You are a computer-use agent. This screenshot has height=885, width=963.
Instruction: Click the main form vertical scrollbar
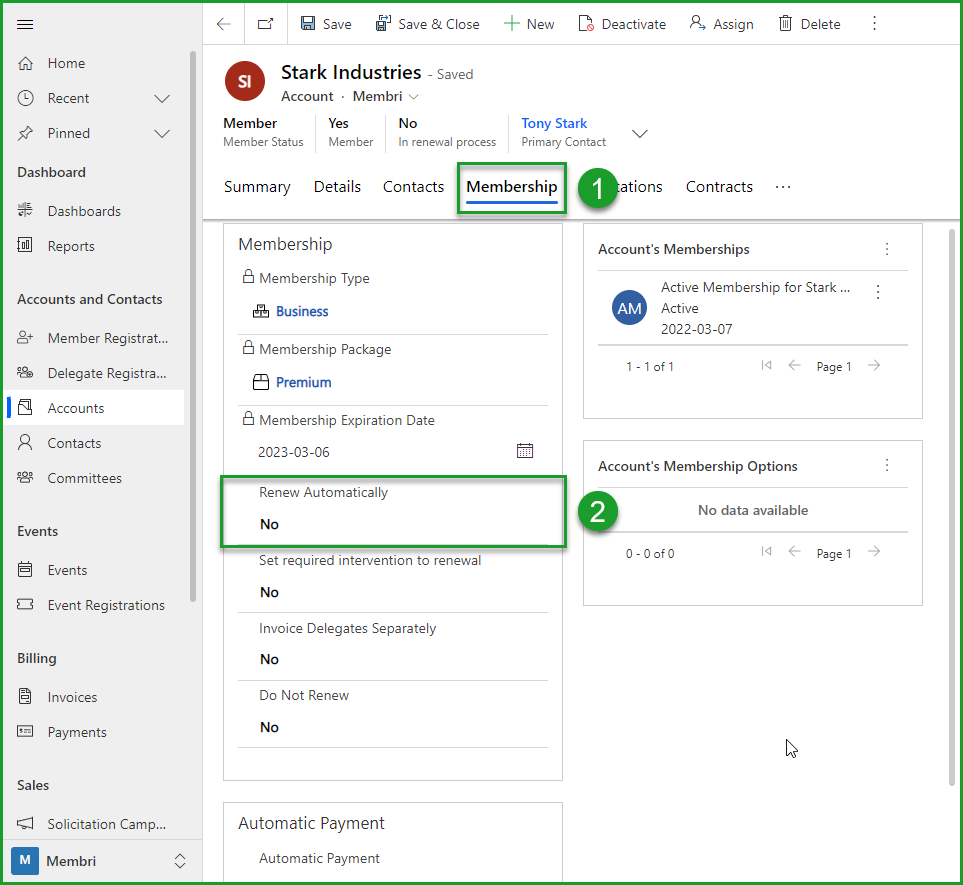point(951,500)
